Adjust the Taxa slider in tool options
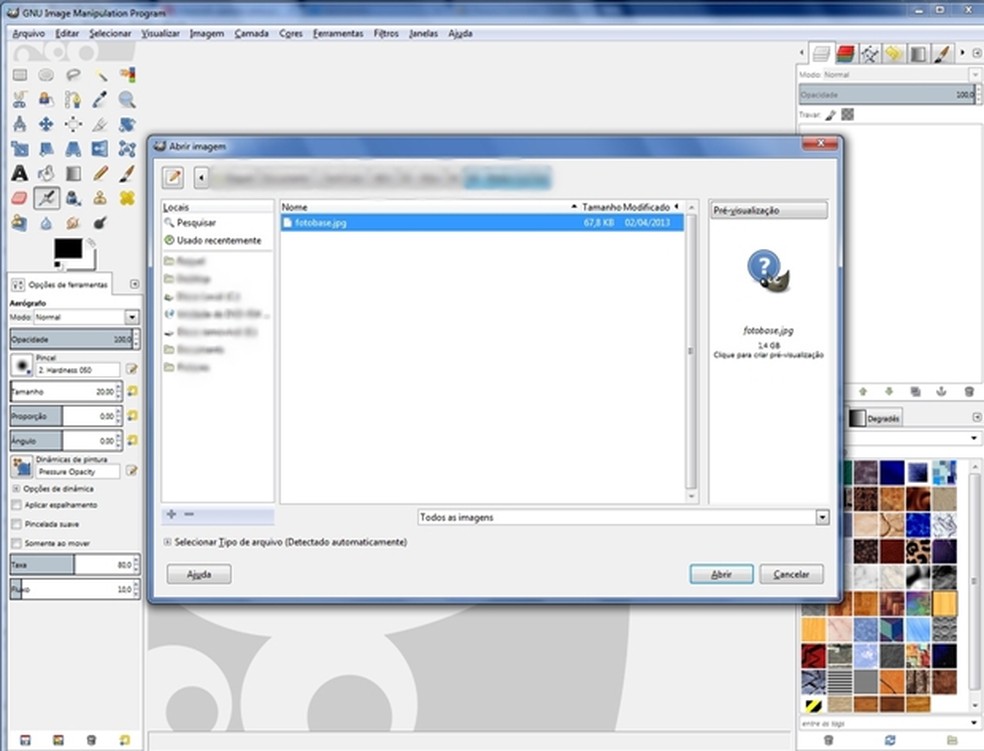Screen dimensions: 984x751 (x=75, y=565)
